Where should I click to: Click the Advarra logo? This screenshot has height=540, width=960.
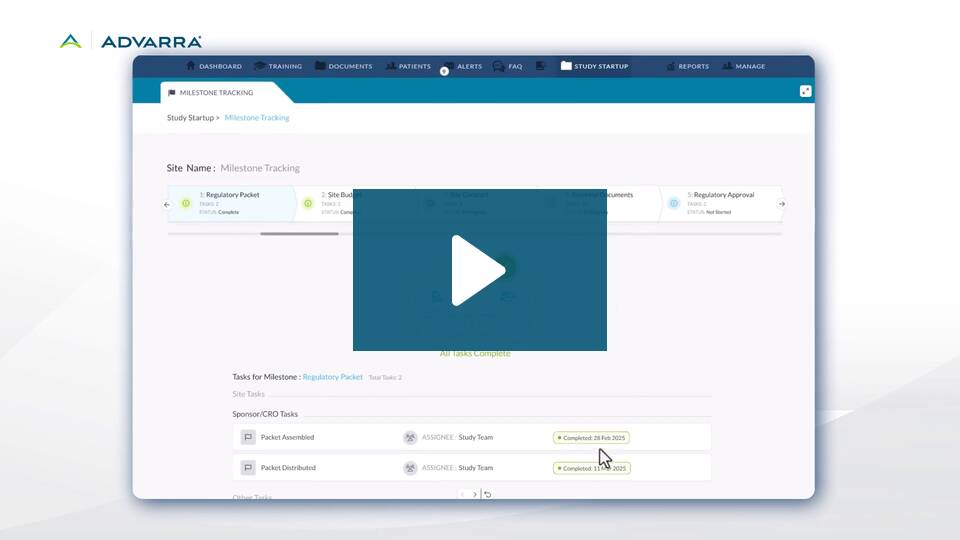click(x=130, y=42)
